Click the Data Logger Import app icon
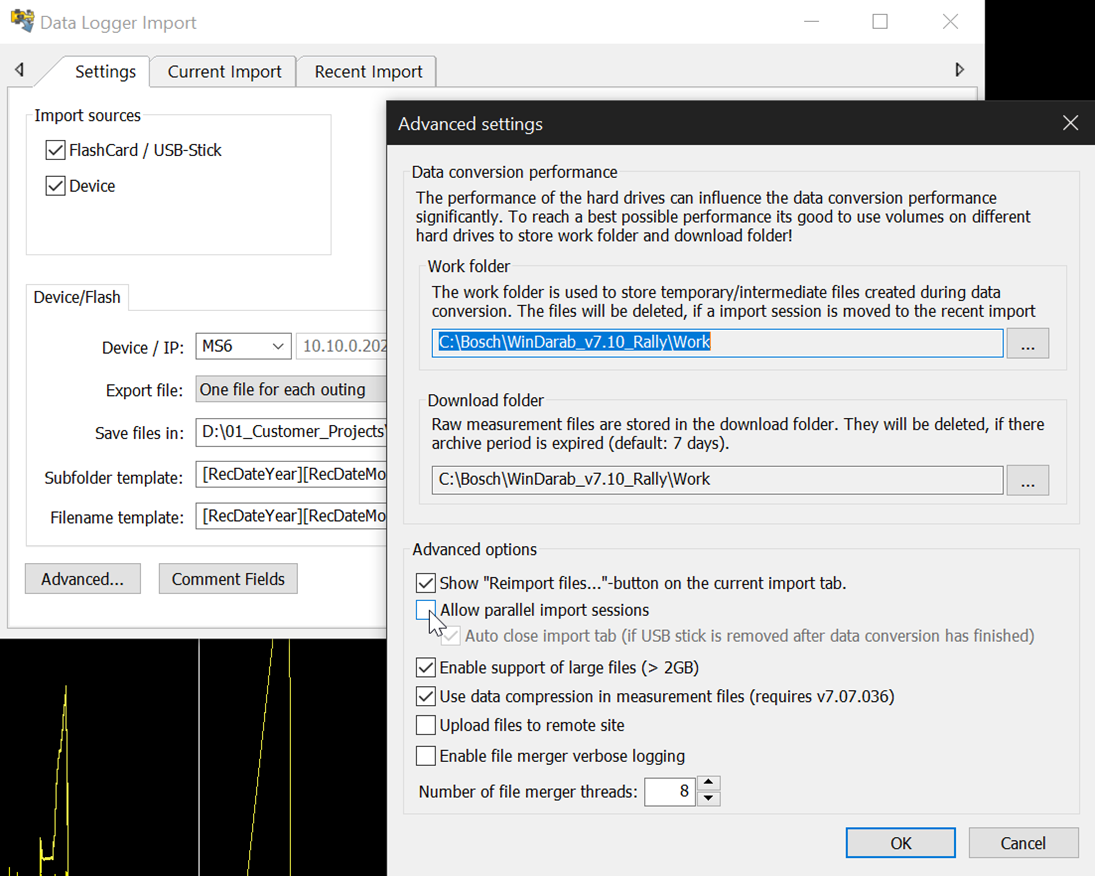This screenshot has height=876, width=1095. point(22,21)
